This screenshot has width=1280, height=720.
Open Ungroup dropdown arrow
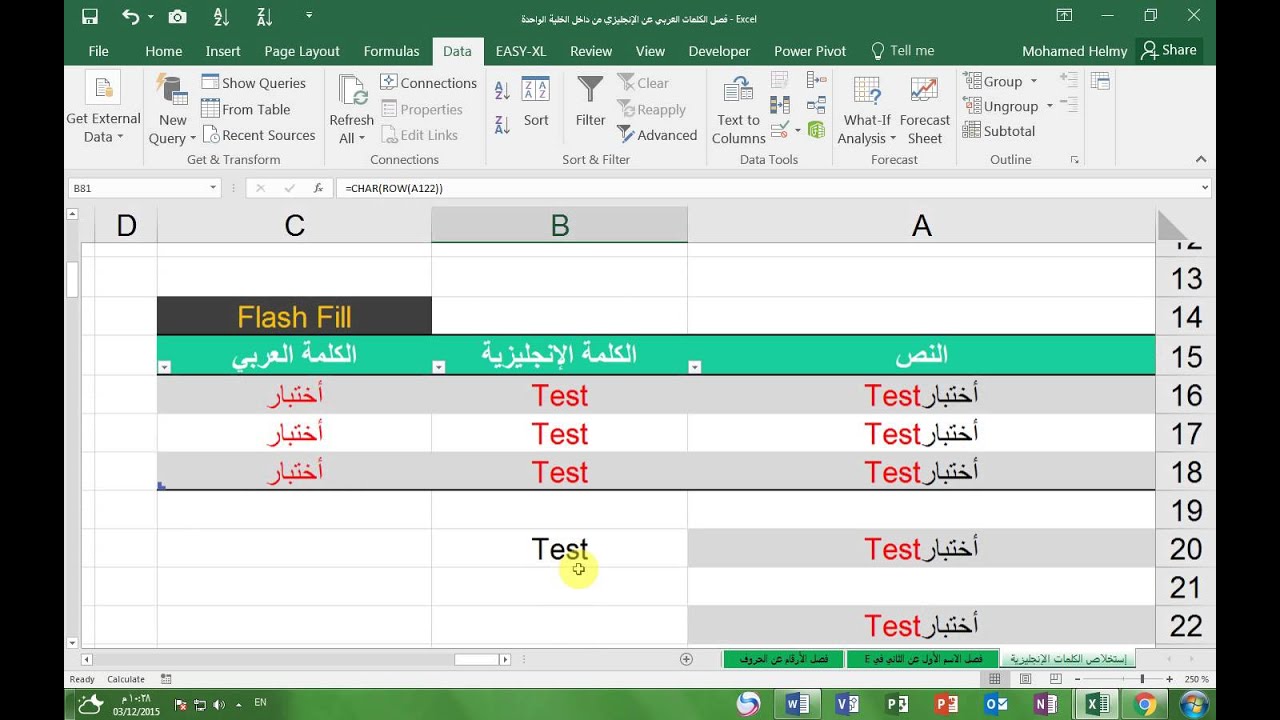1050,106
